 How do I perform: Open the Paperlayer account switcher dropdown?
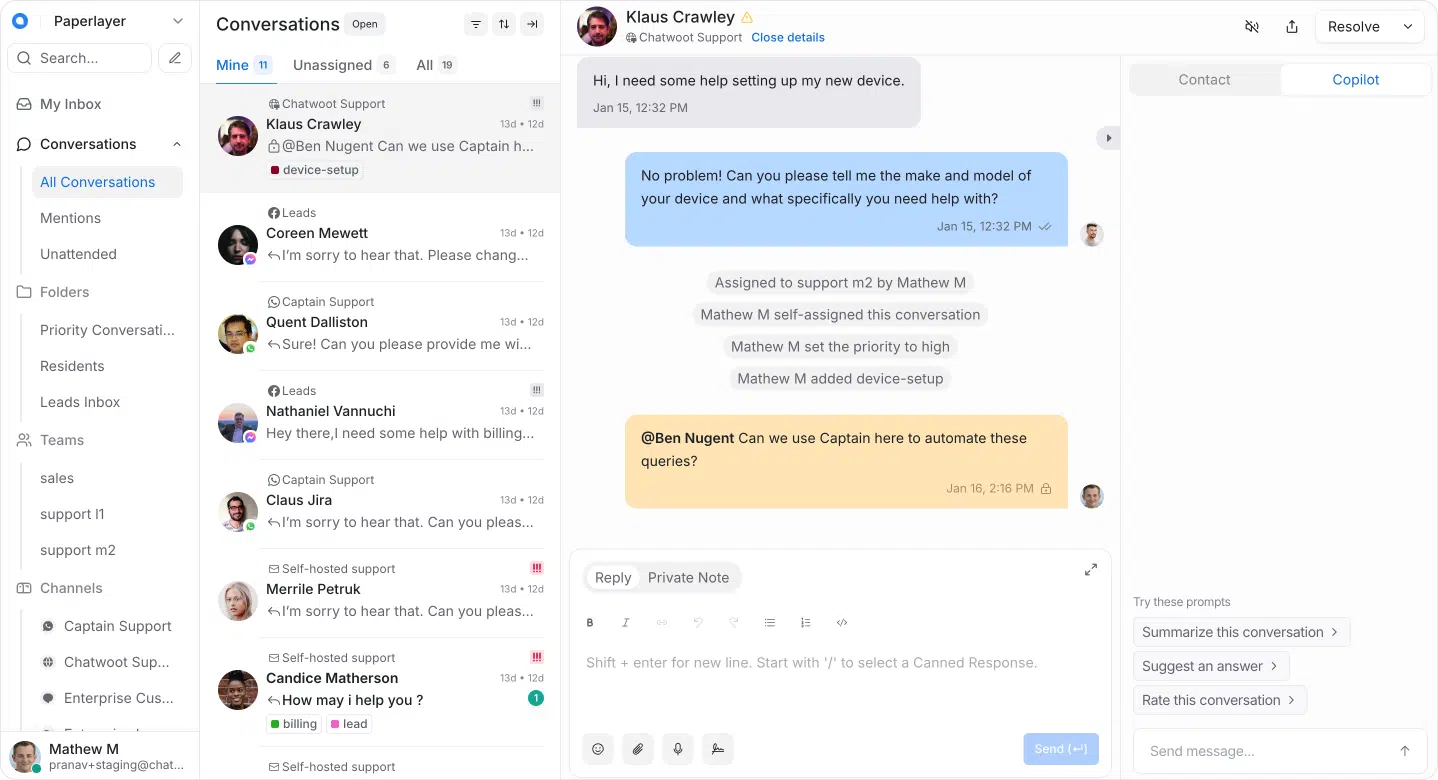[x=178, y=21]
